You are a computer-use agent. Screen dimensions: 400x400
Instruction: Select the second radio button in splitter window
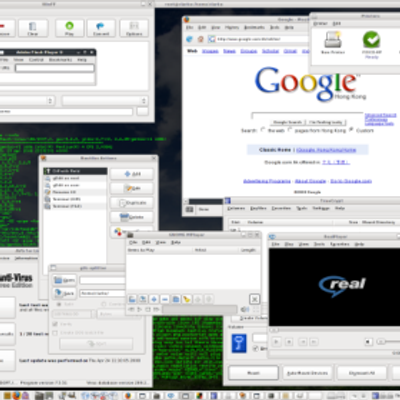(x=104, y=304)
